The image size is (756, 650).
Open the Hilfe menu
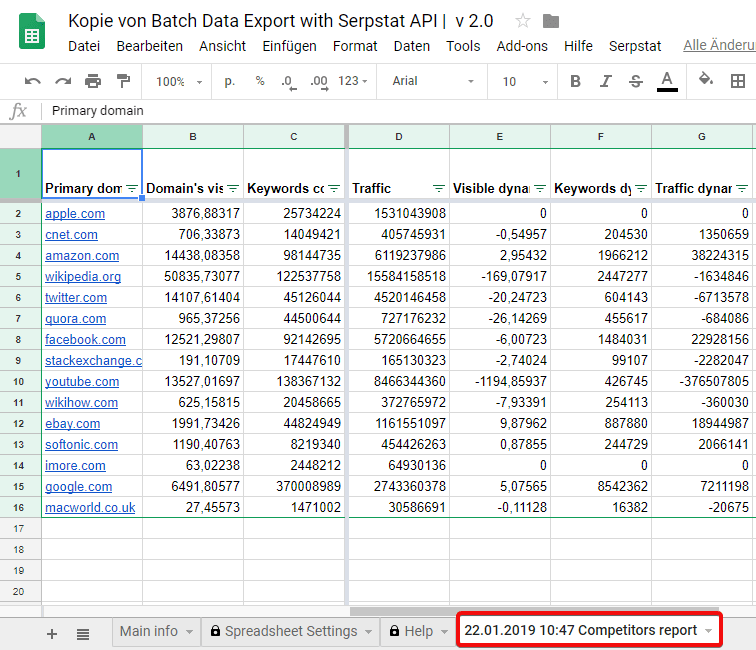click(578, 46)
